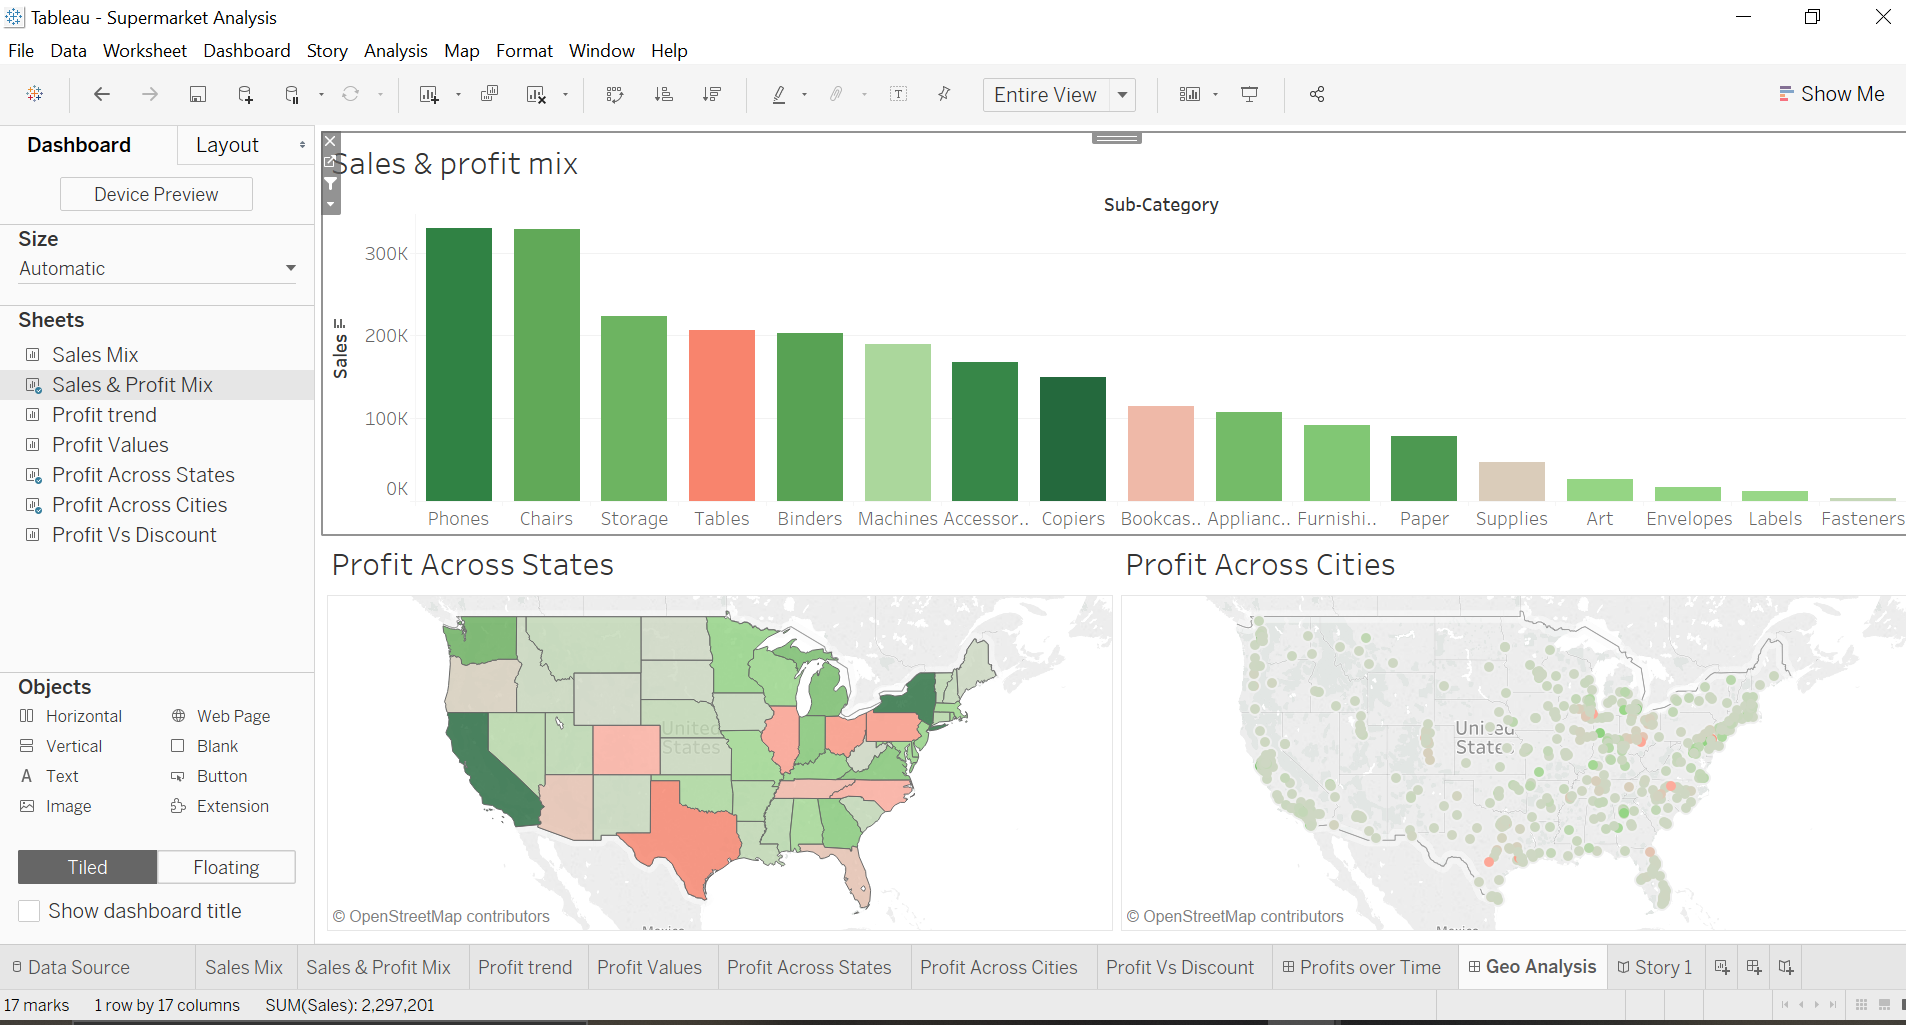Add a new data source from the toolbar
This screenshot has width=1906, height=1025.
coord(245,94)
